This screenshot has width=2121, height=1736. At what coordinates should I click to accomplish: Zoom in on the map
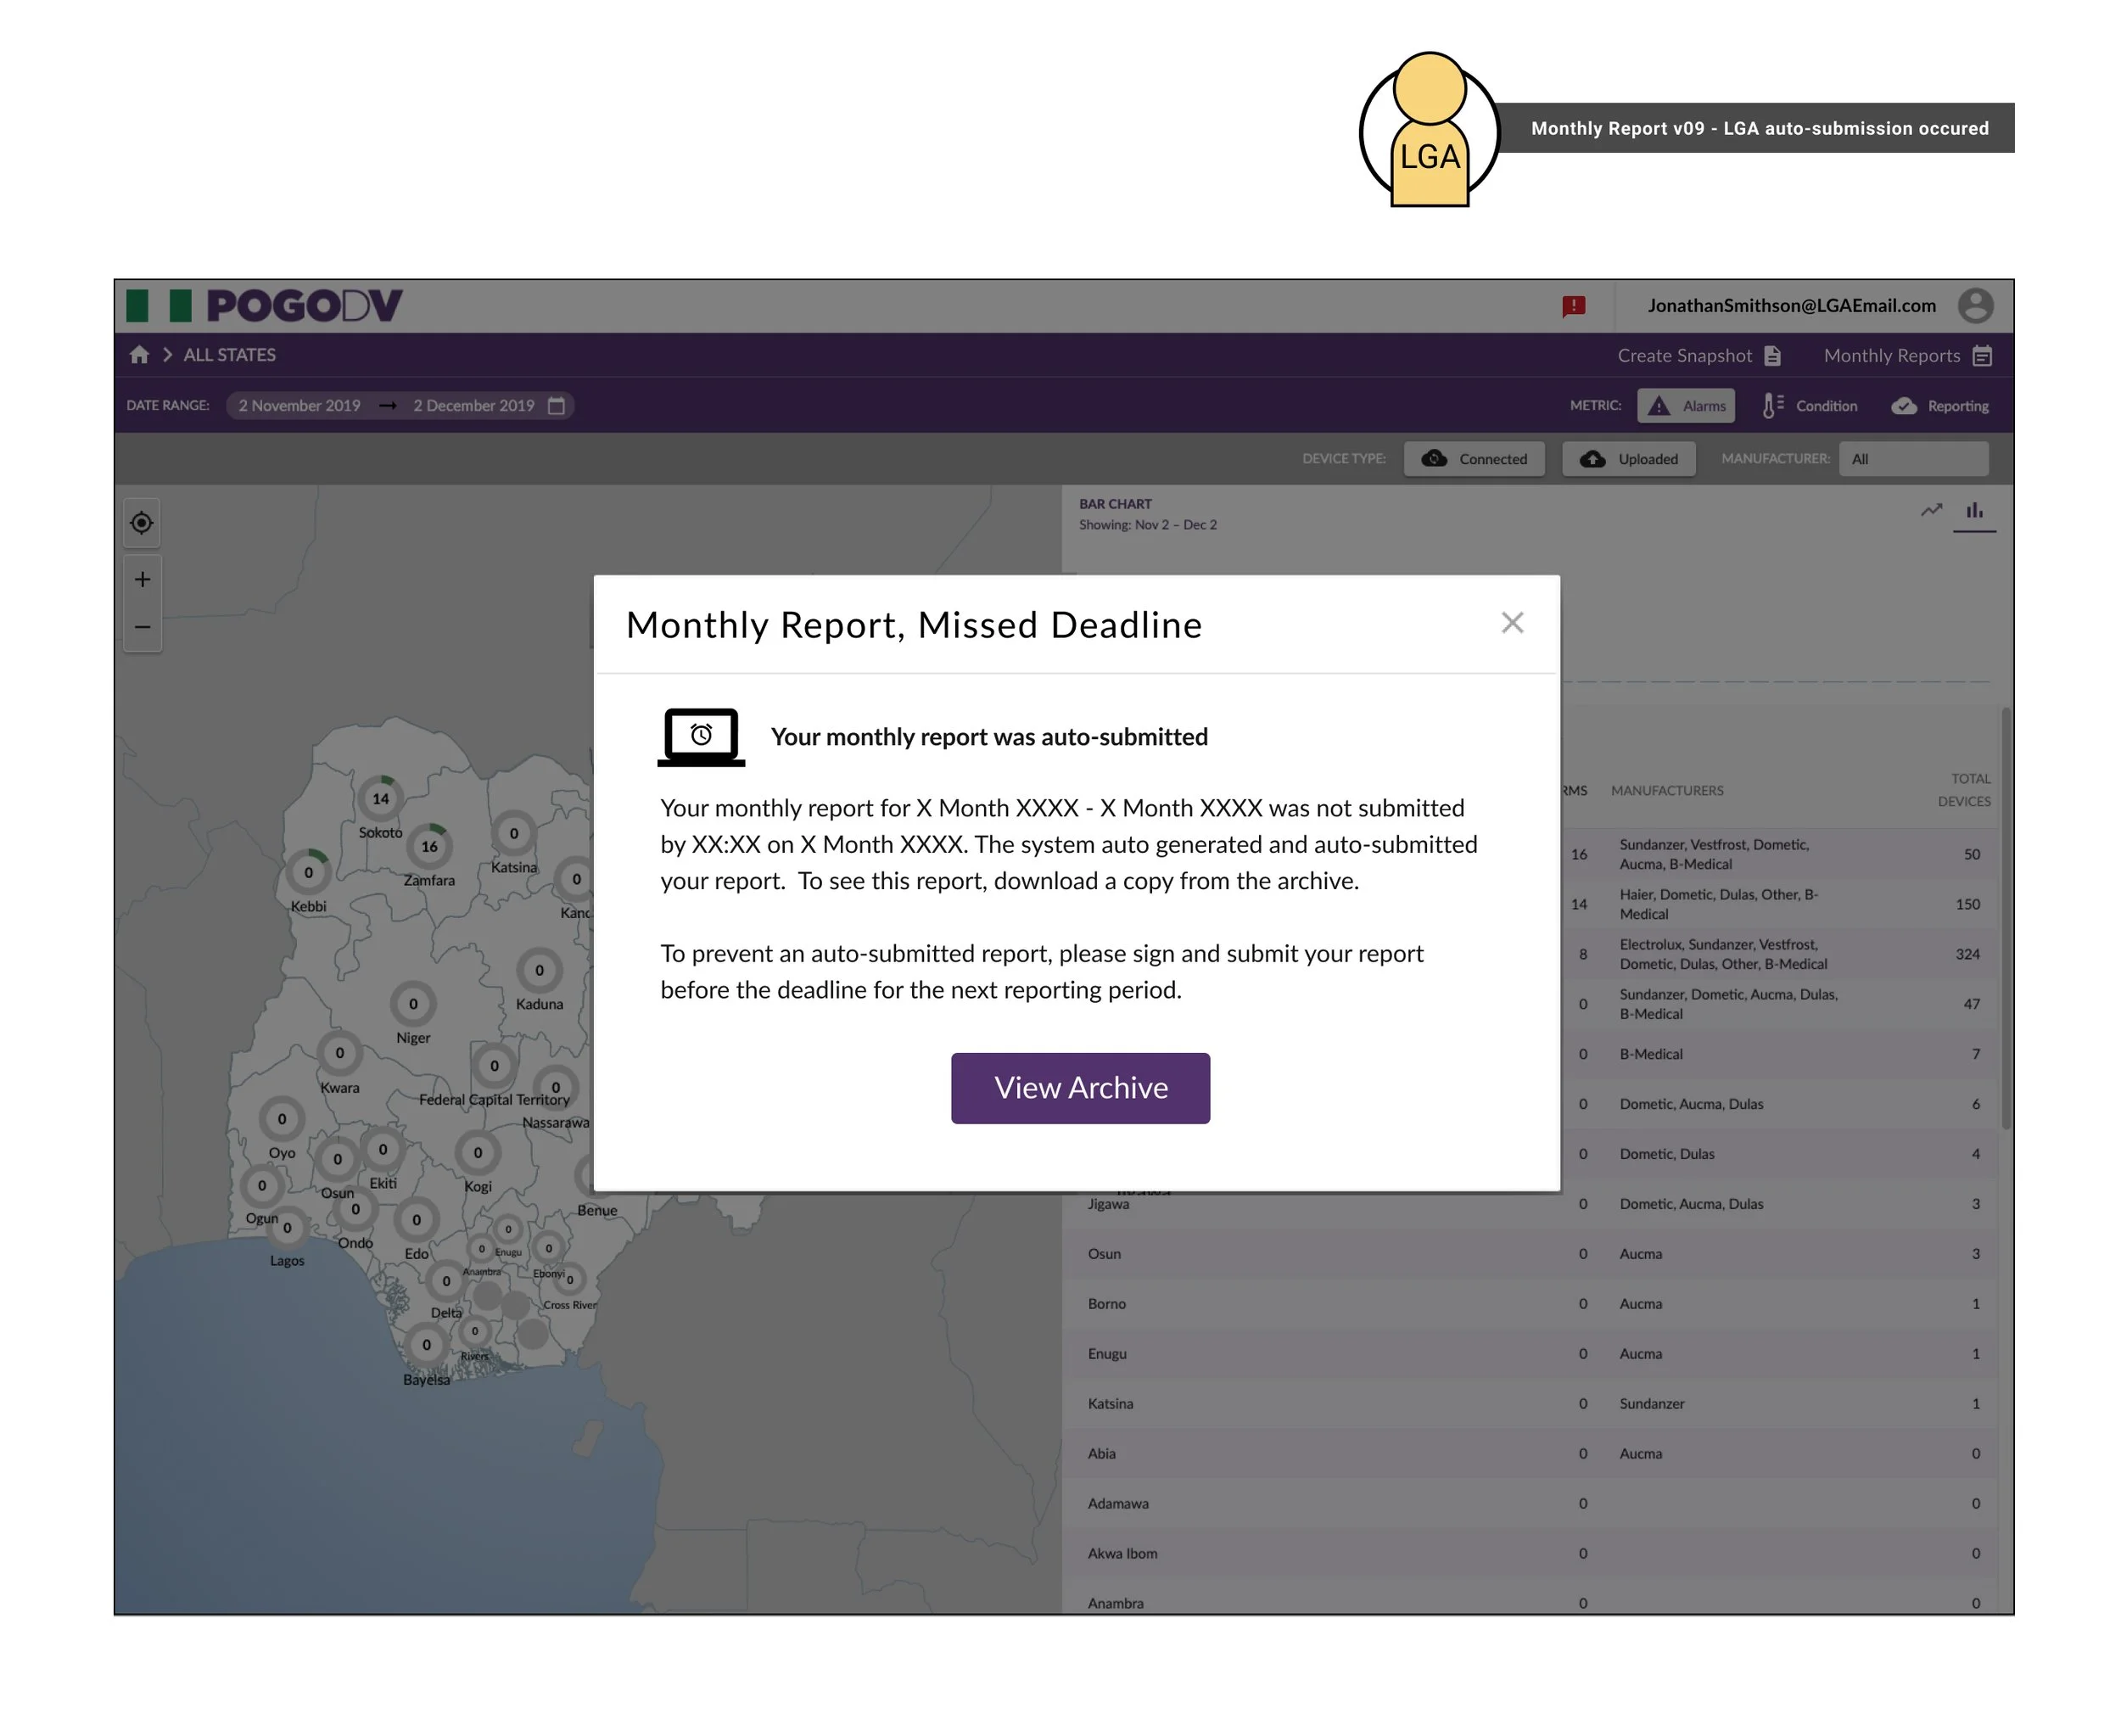142,580
